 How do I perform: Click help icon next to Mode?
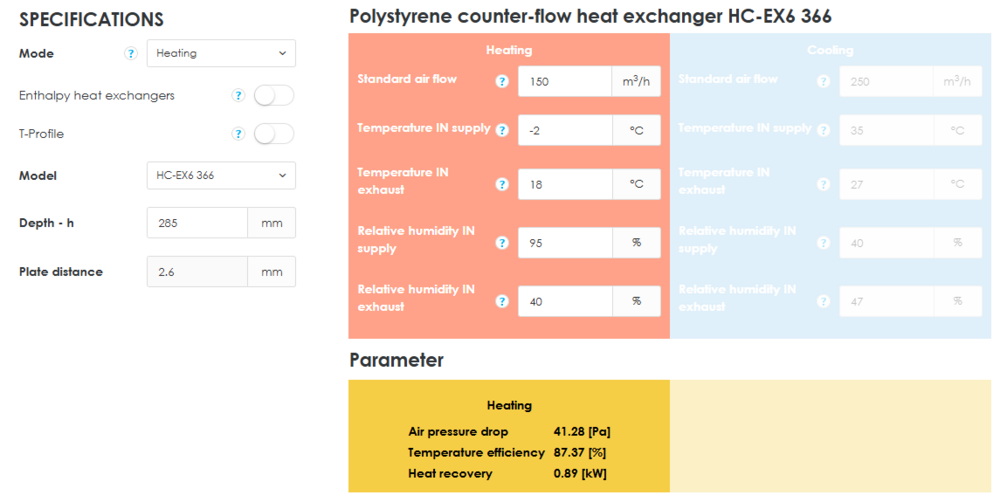(x=130, y=54)
